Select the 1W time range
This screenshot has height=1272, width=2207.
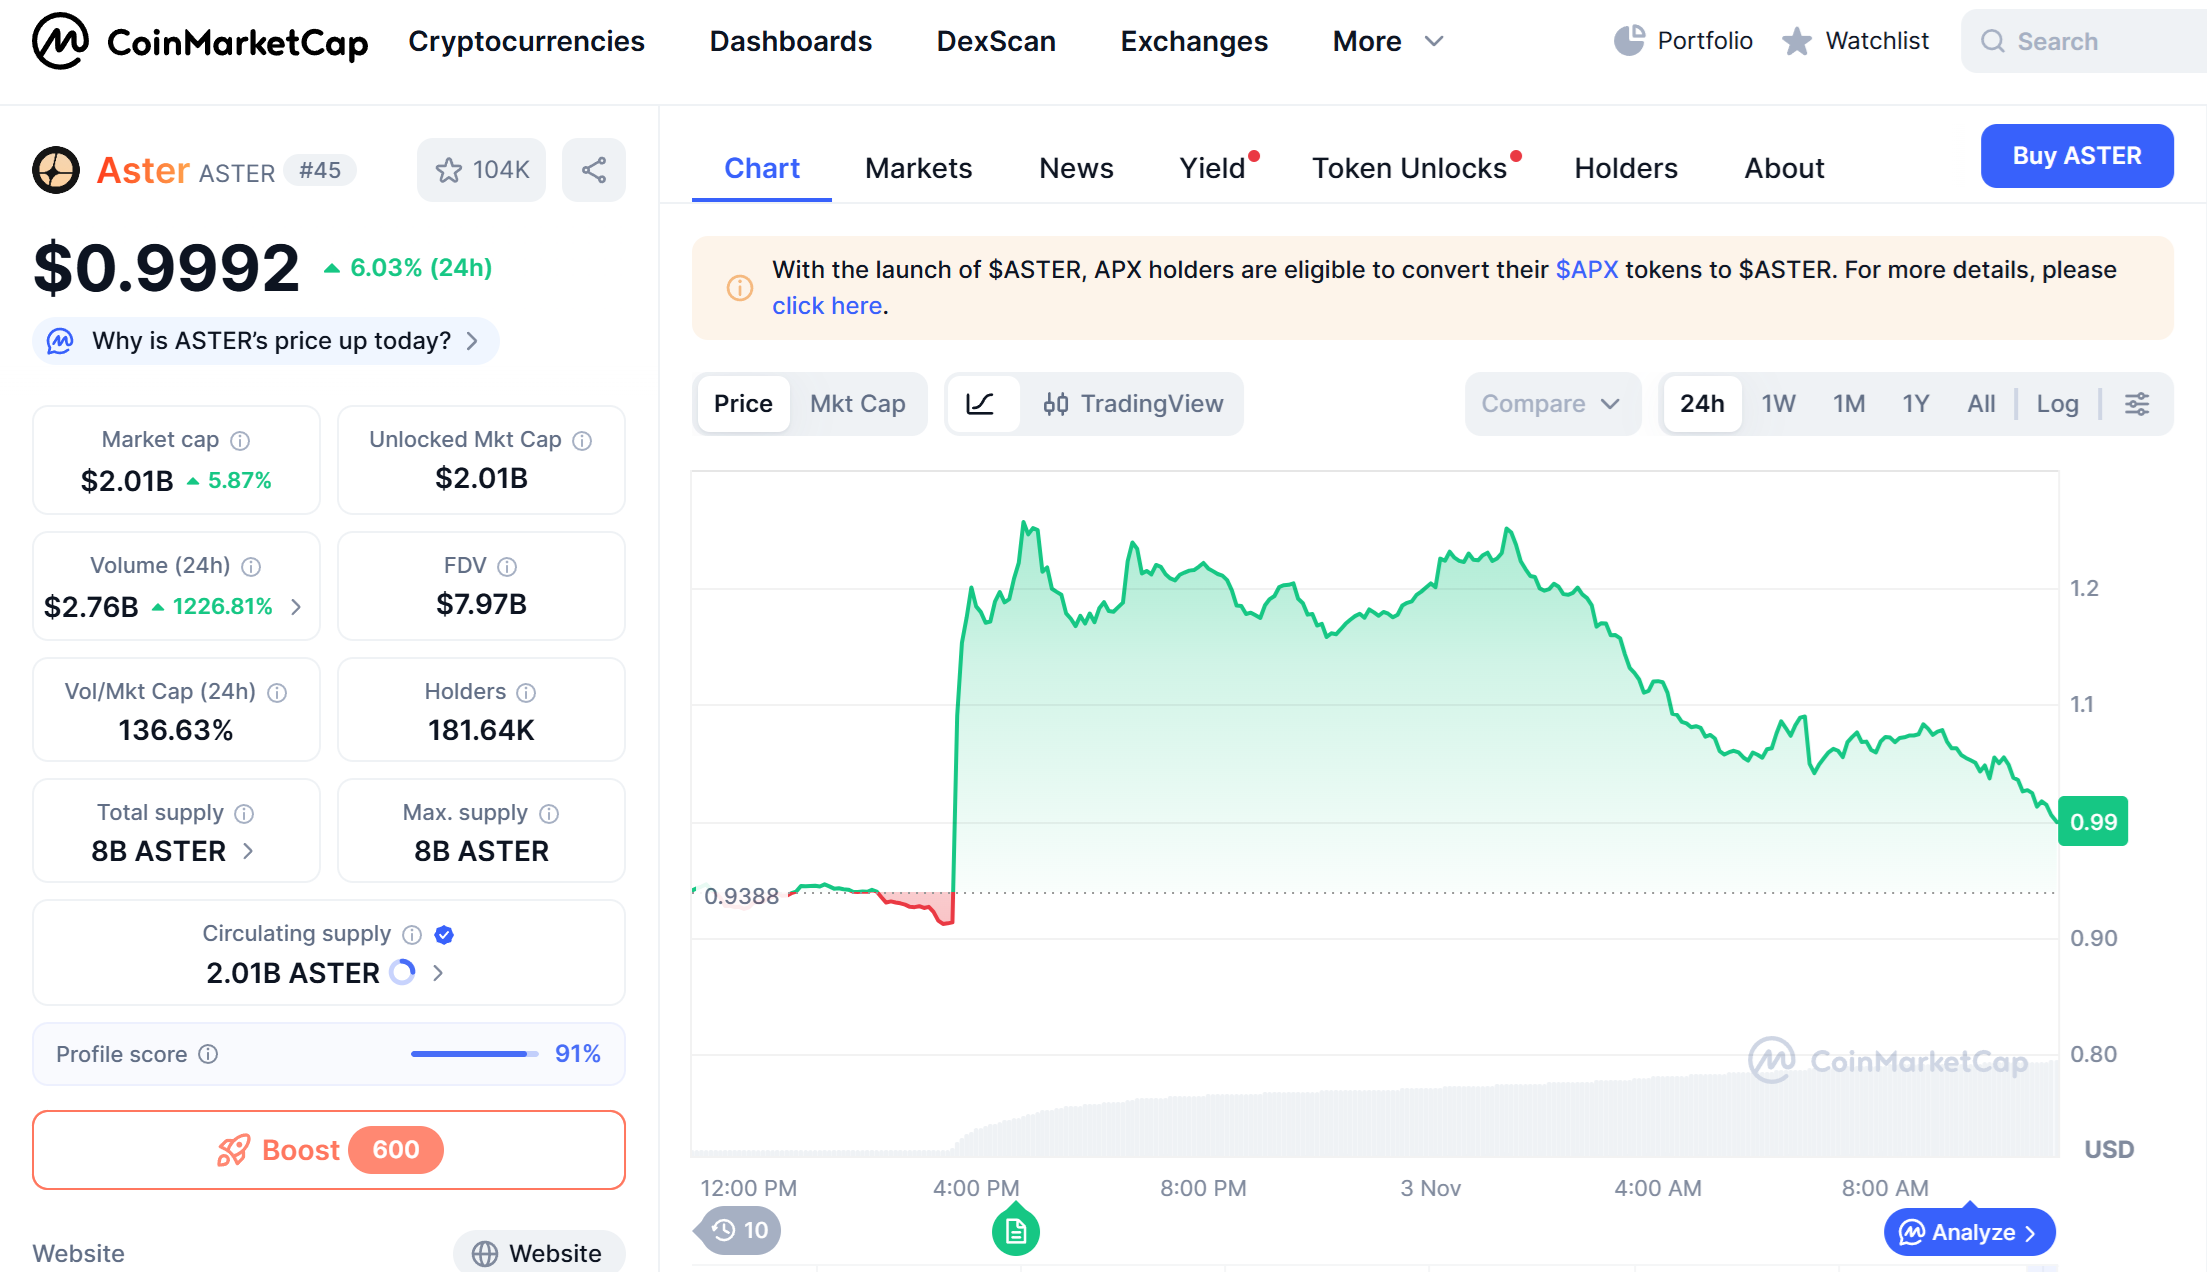1778,404
